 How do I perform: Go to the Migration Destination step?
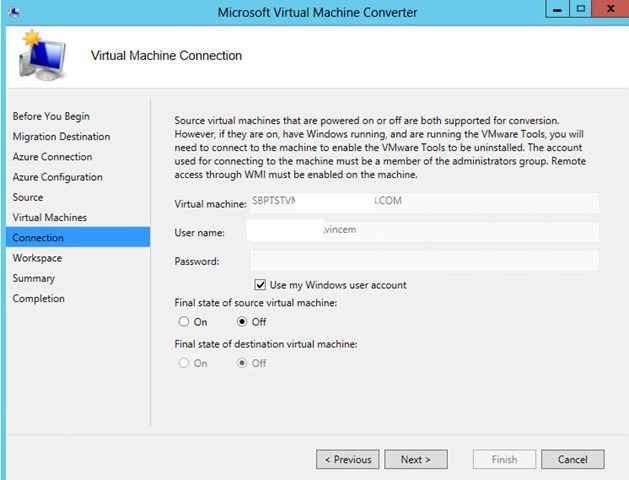click(61, 136)
